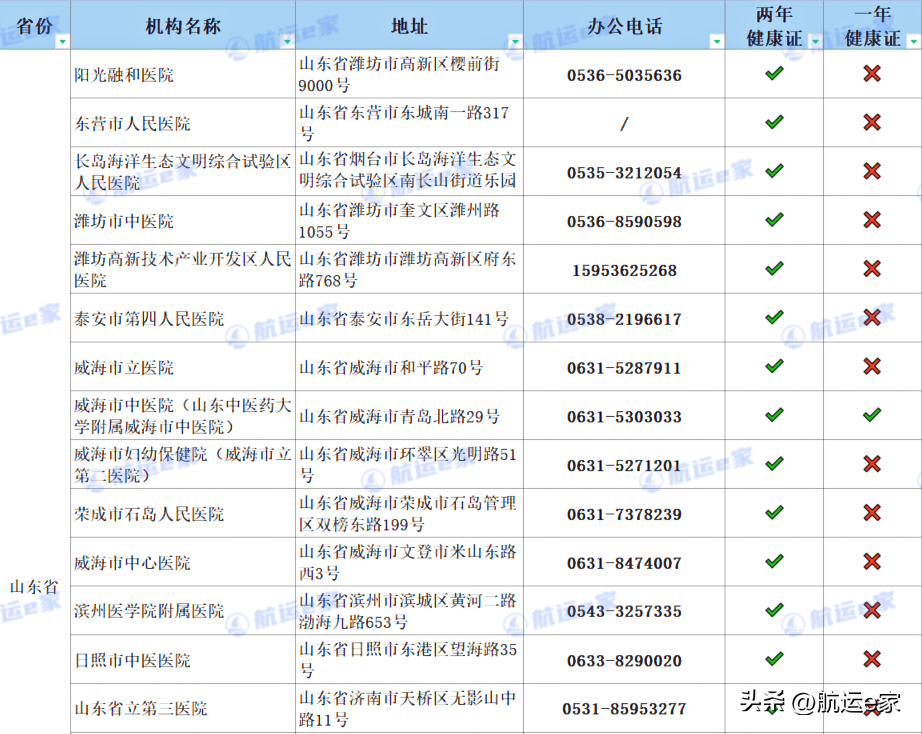
Task: Open the 办公电话 column filter dropdown
Action: pos(716,41)
